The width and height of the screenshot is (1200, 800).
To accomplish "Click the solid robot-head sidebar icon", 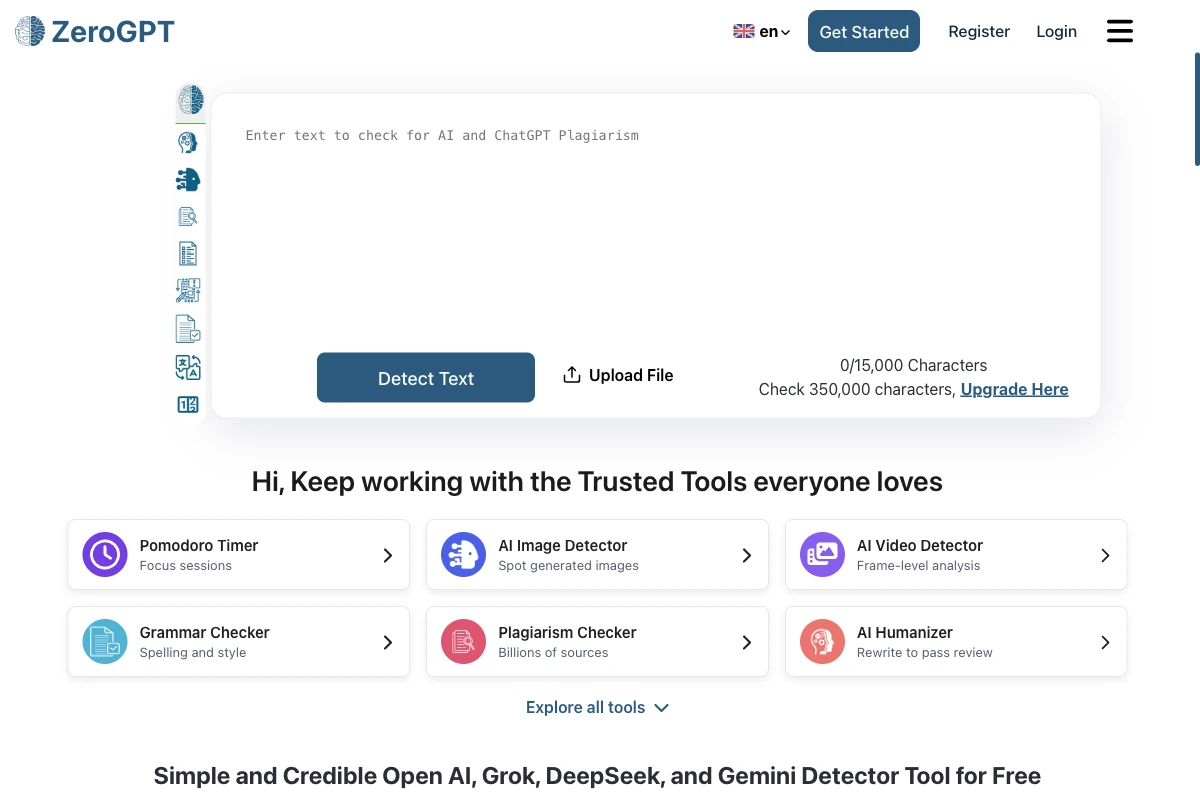I will click(188, 180).
